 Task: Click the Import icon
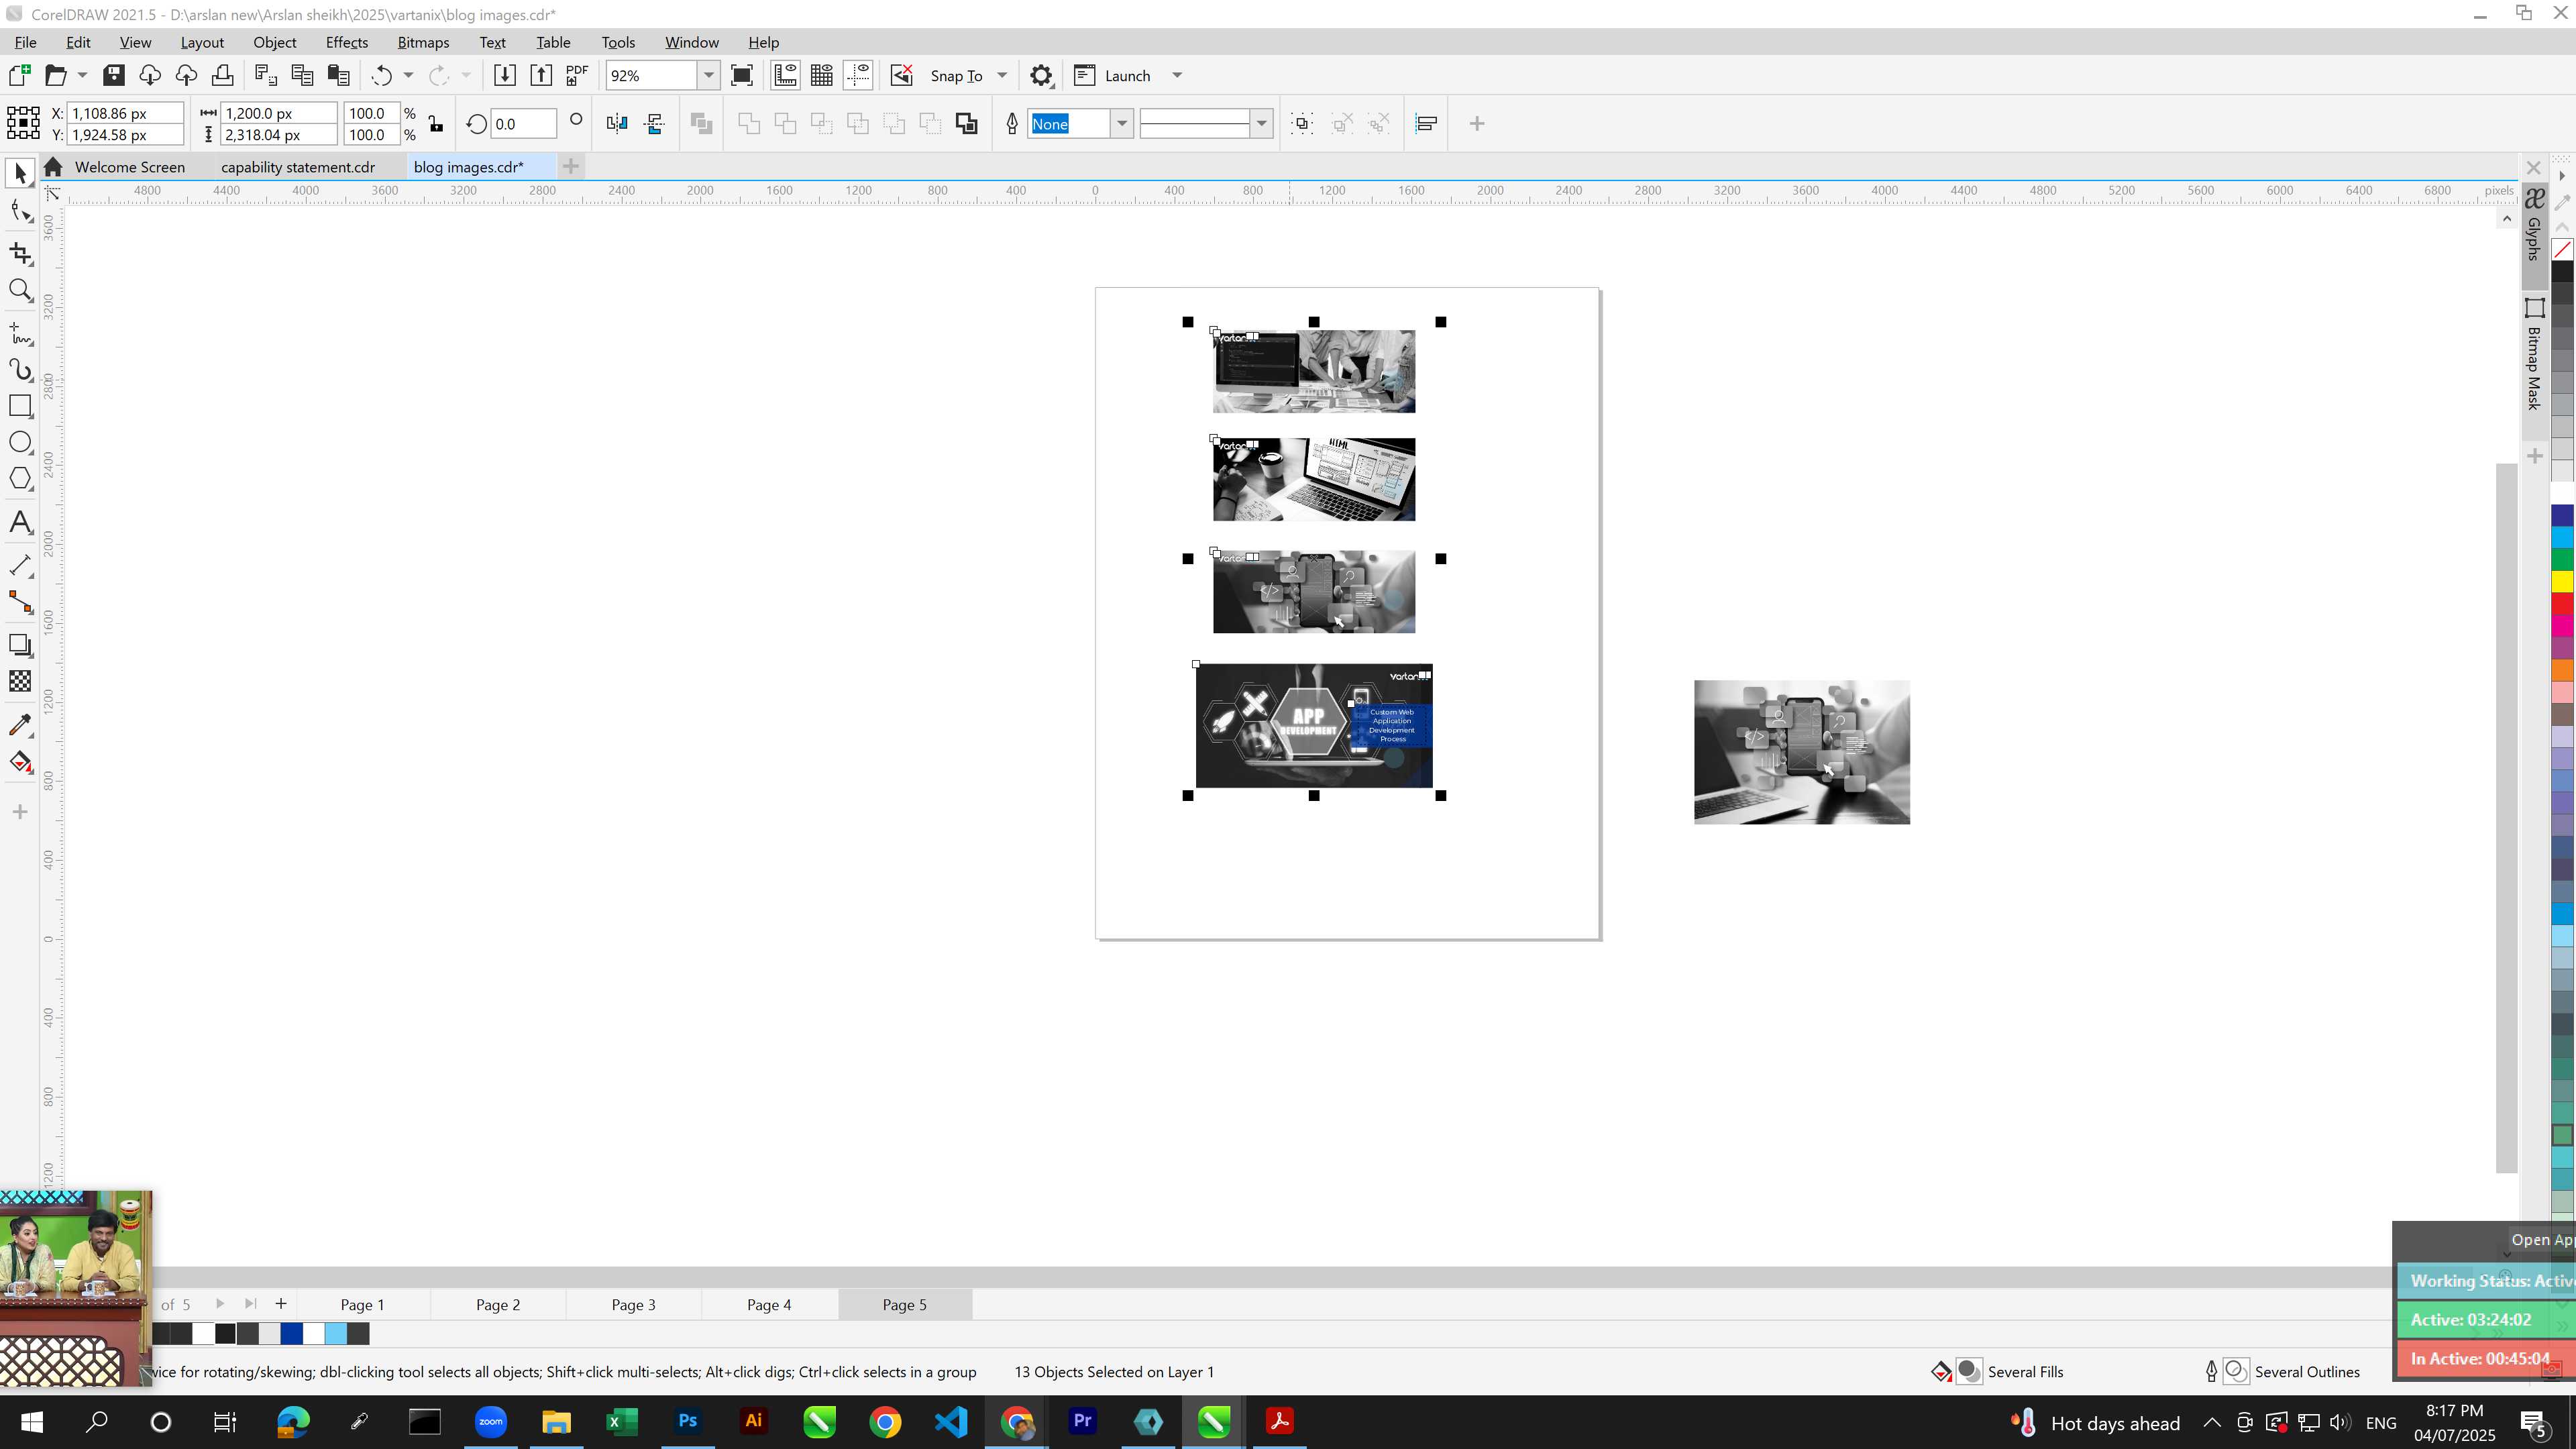coord(505,76)
